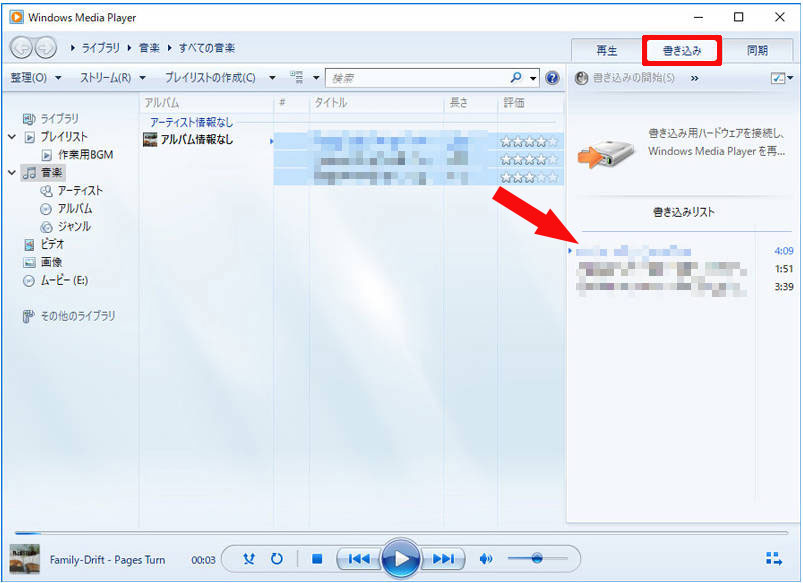Toggle shuffle playback

click(x=249, y=558)
